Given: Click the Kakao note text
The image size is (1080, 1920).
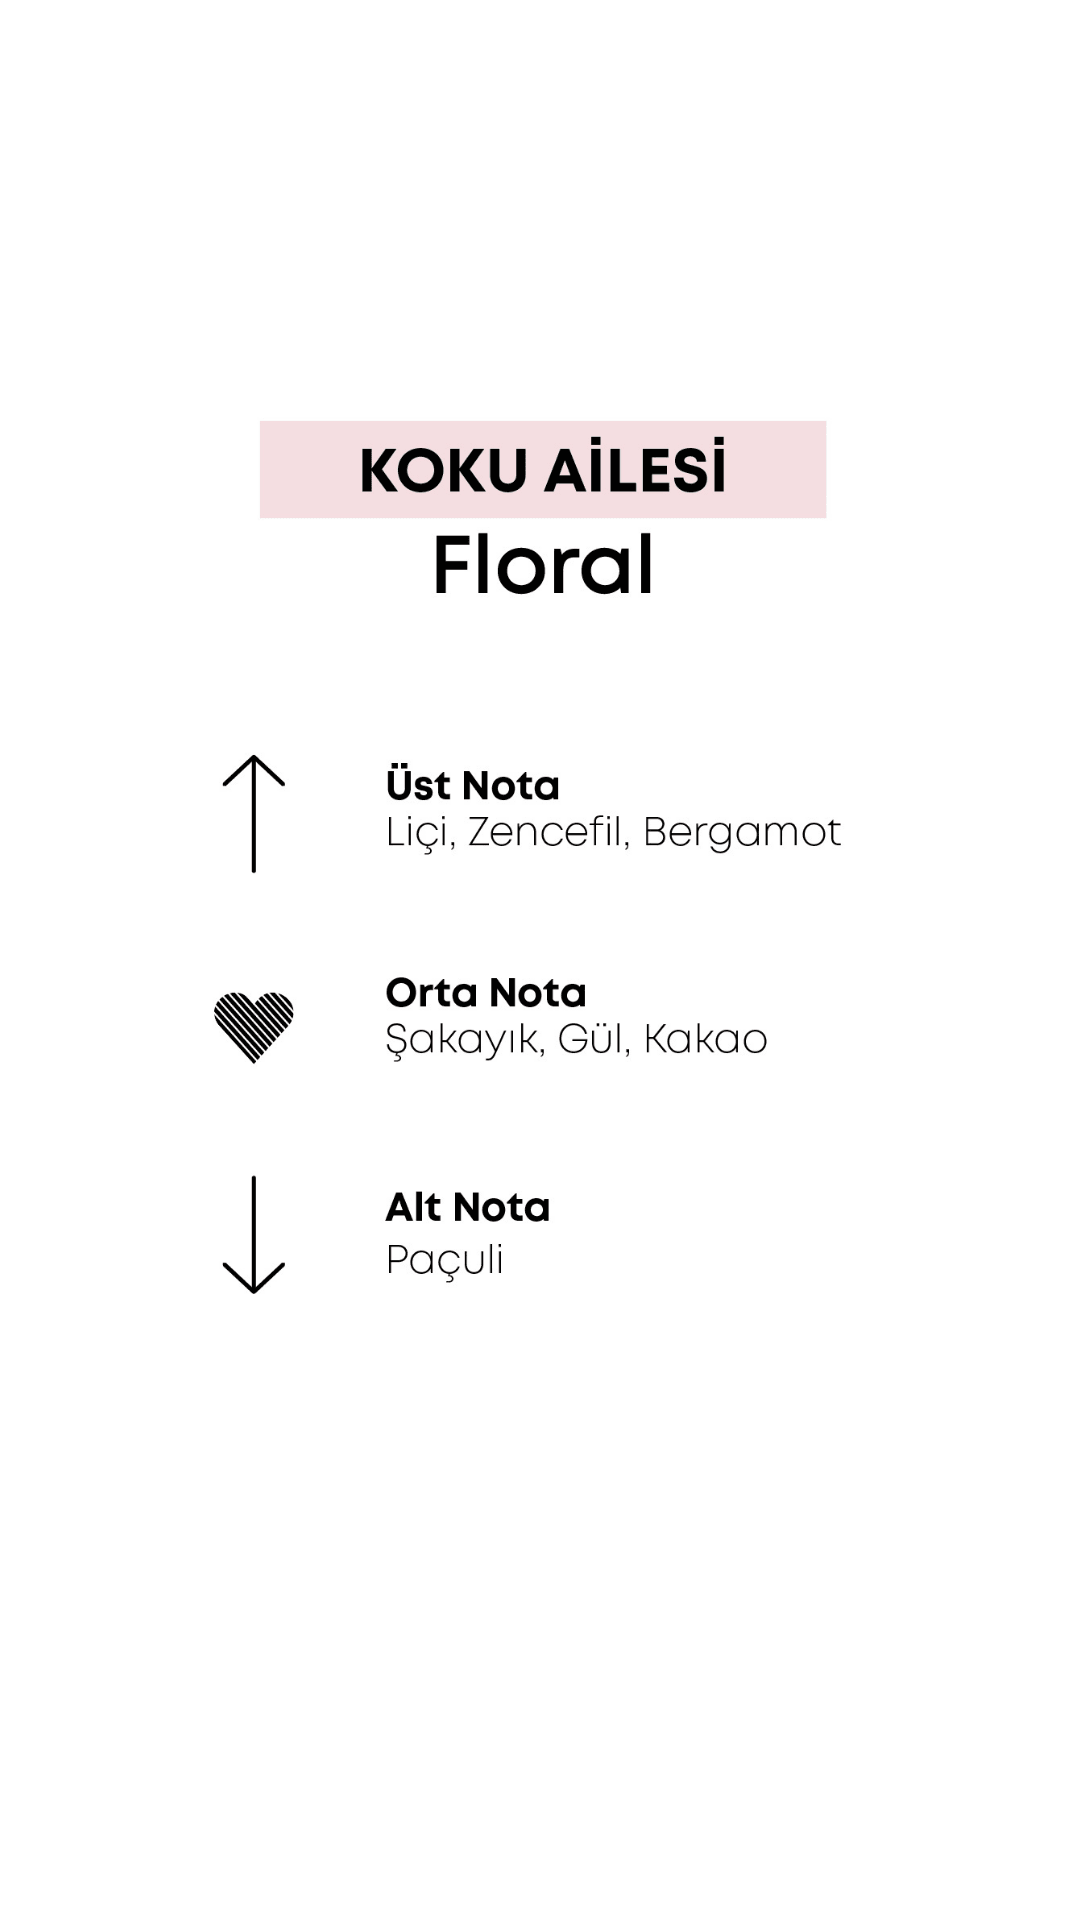Looking at the screenshot, I should [x=705, y=1039].
